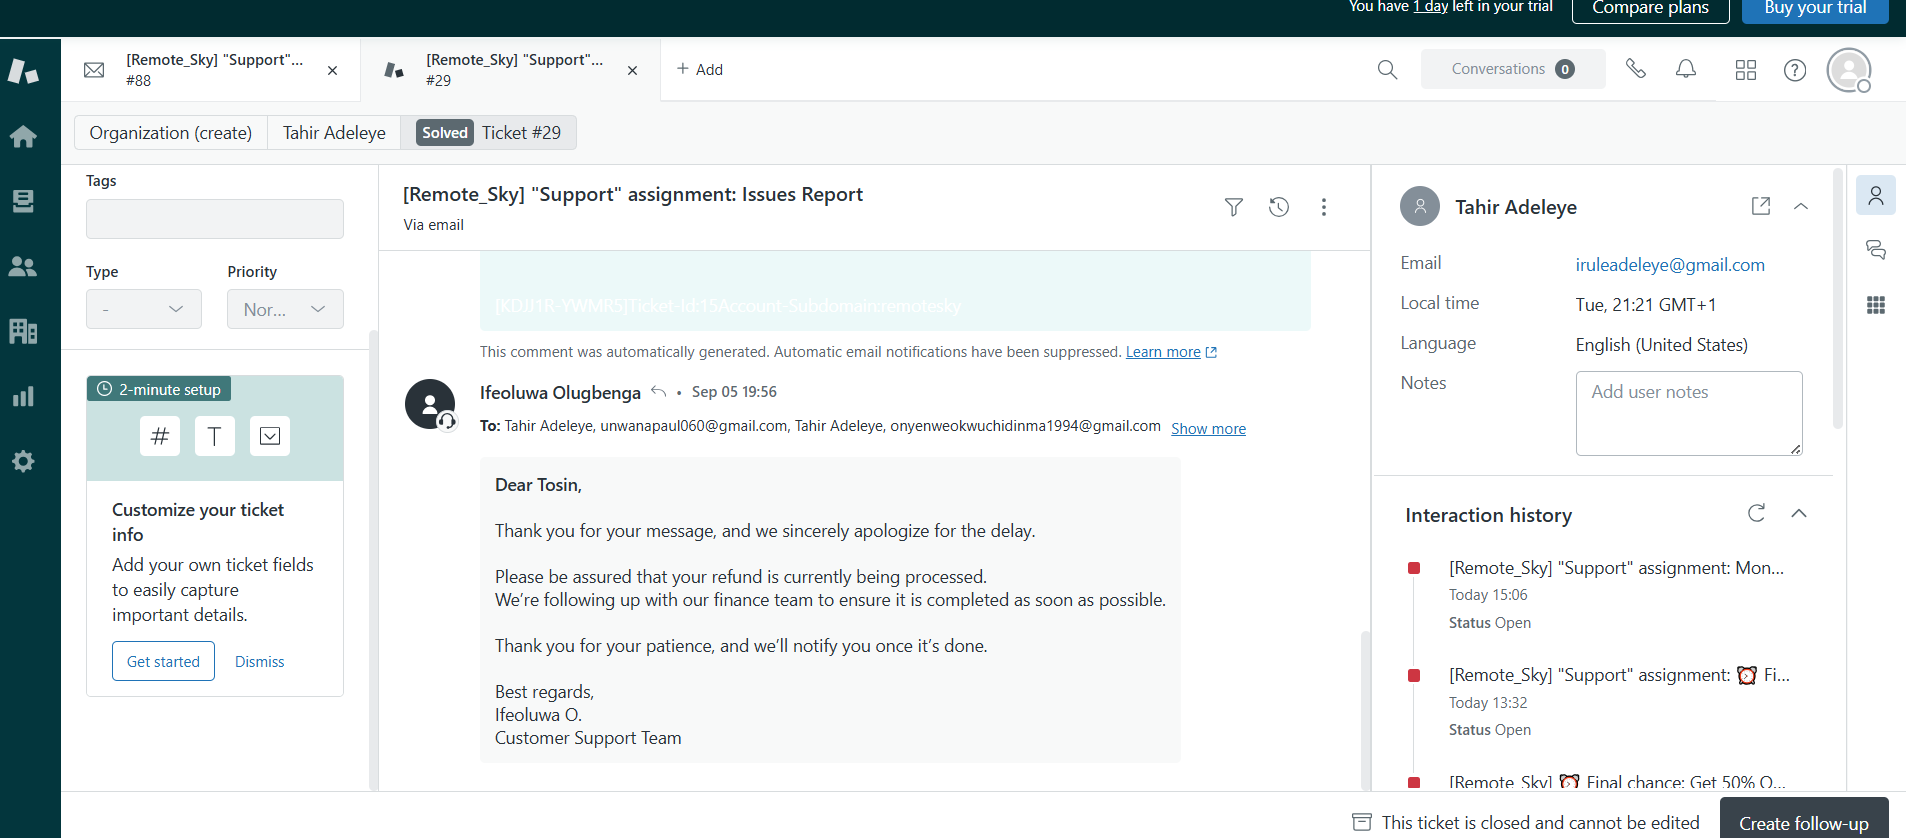The width and height of the screenshot is (1906, 838).
Task: Collapse Tahir Adeleye user details section
Action: [1801, 206]
